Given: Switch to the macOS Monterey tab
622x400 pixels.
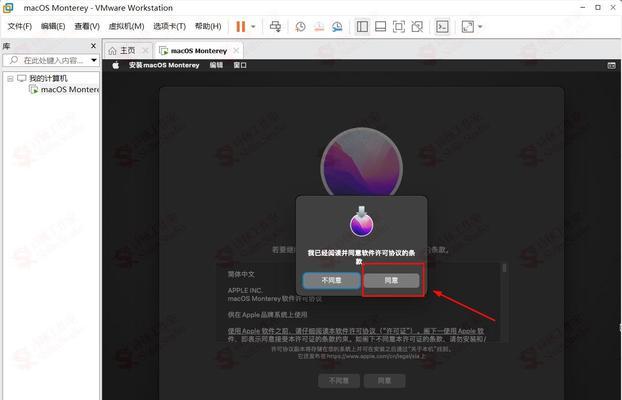Looking at the screenshot, I should 199,51.
